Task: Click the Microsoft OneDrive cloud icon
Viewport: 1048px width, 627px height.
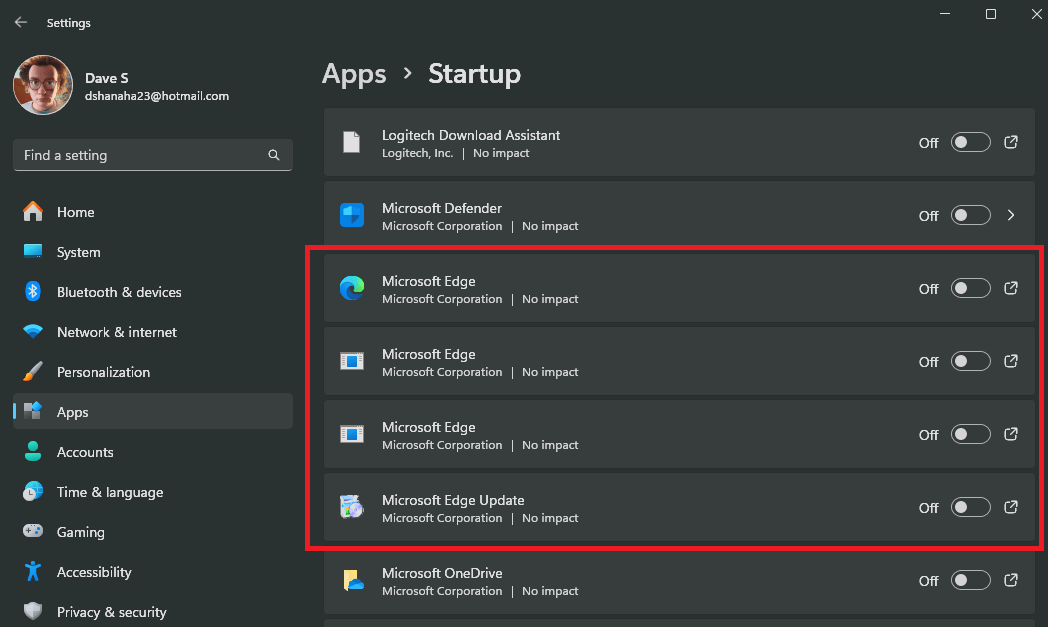Action: tap(352, 580)
